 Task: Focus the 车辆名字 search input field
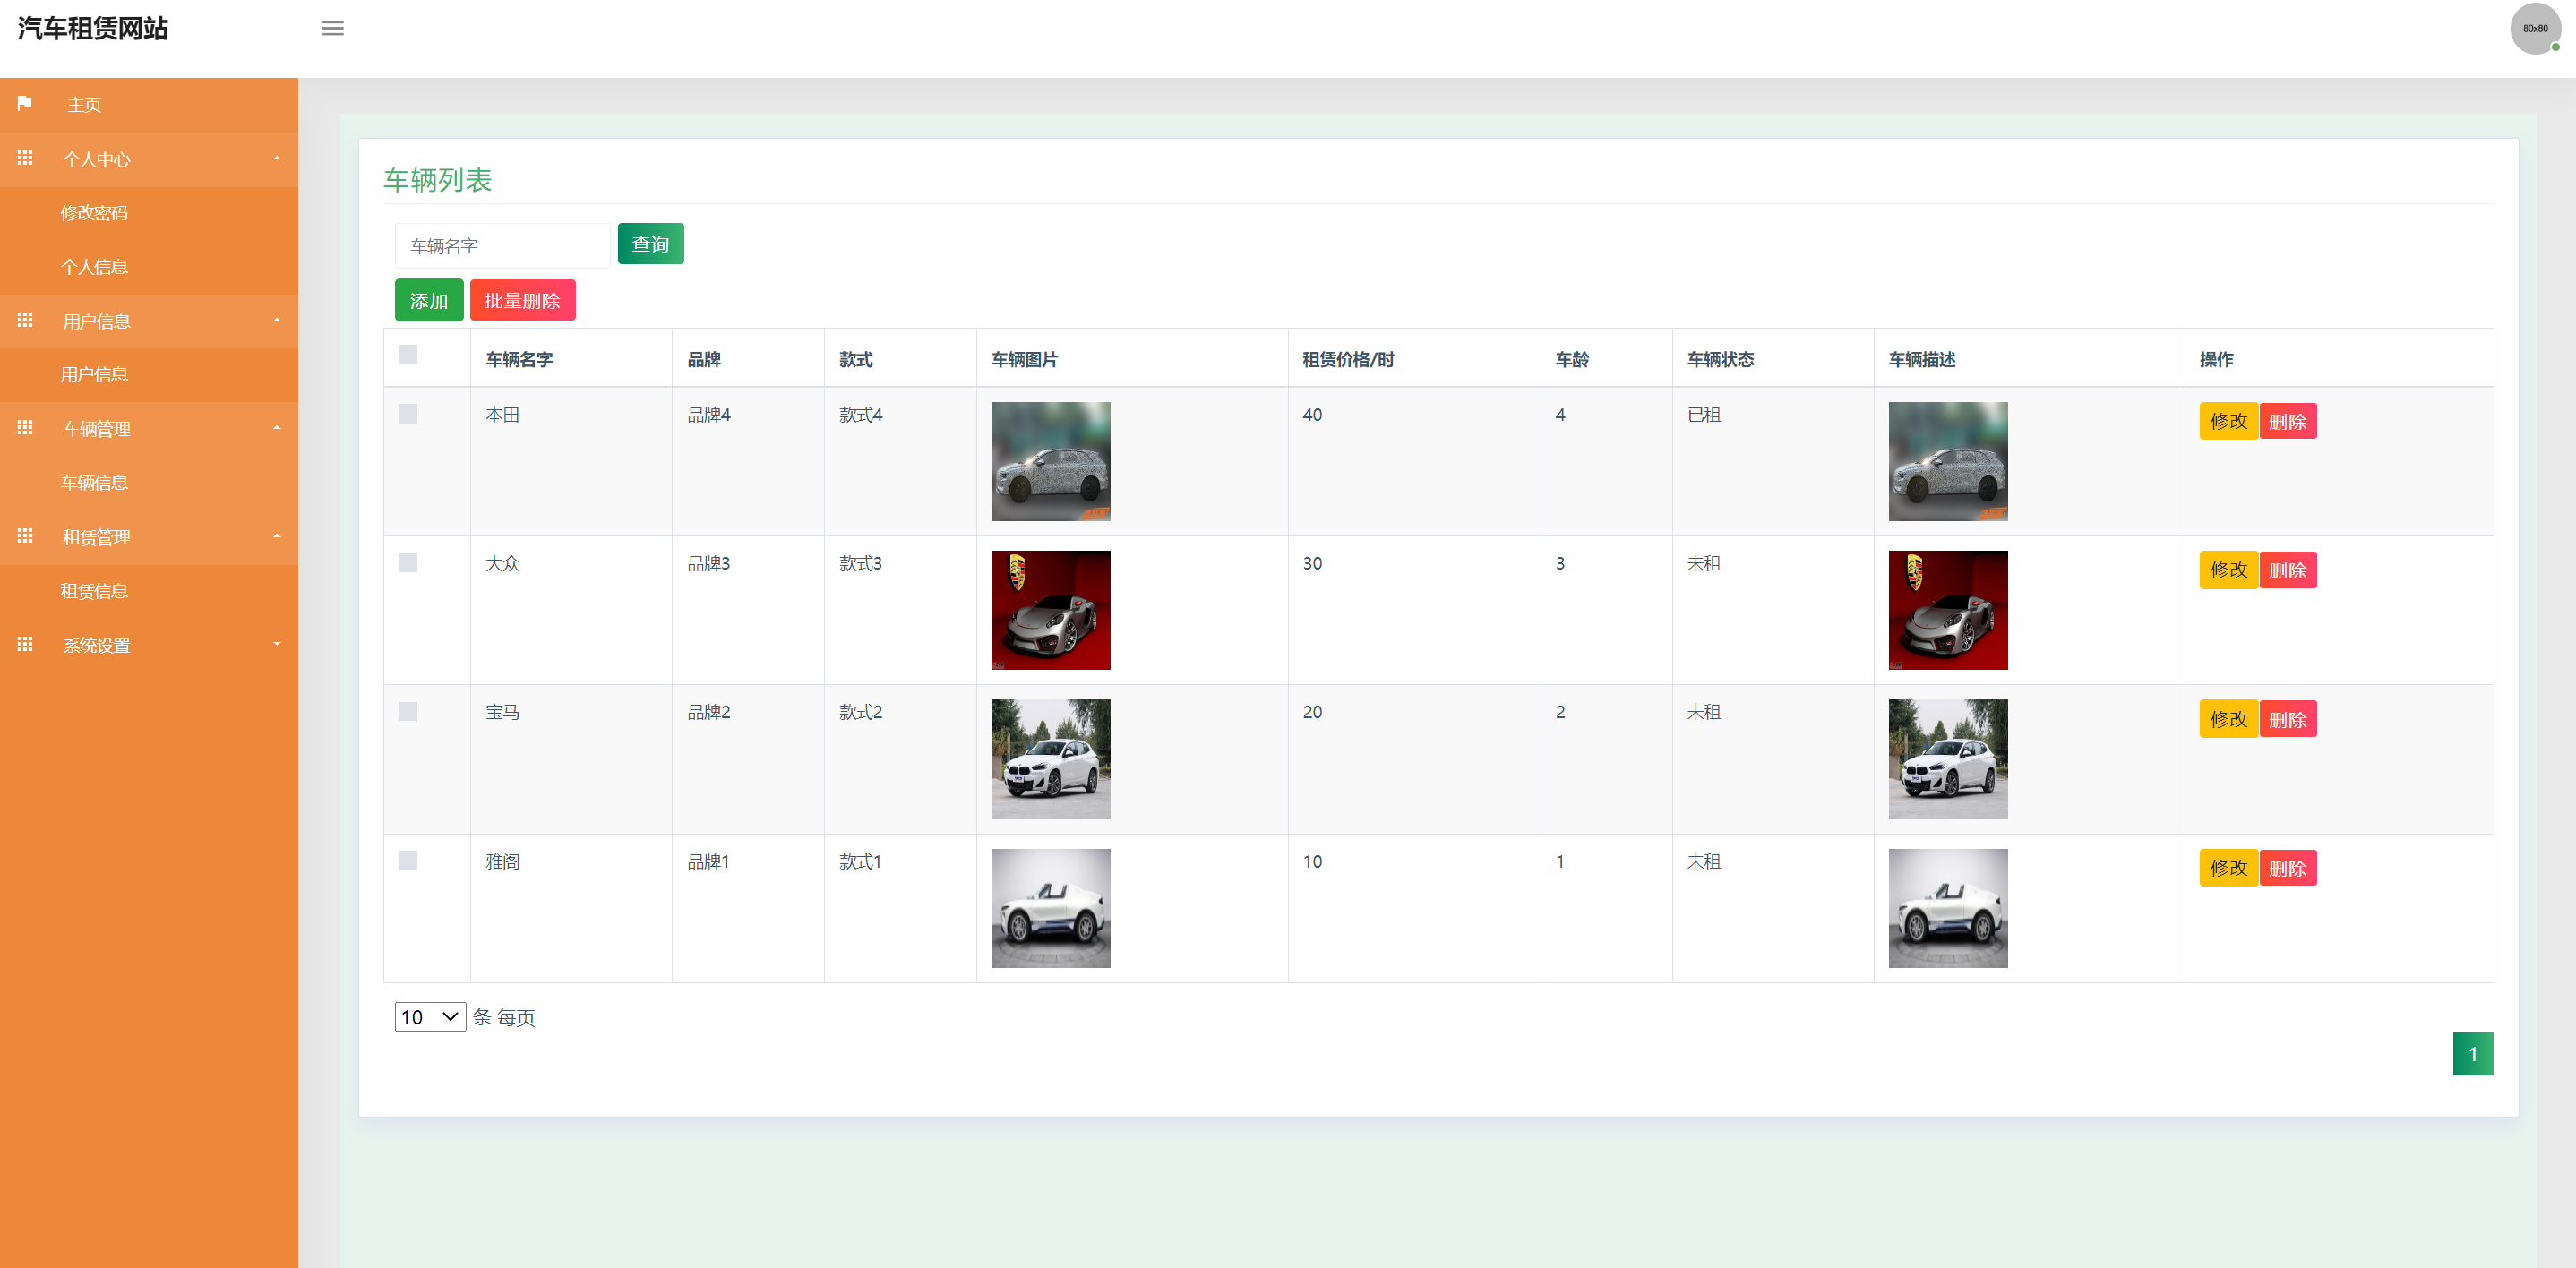(502, 246)
